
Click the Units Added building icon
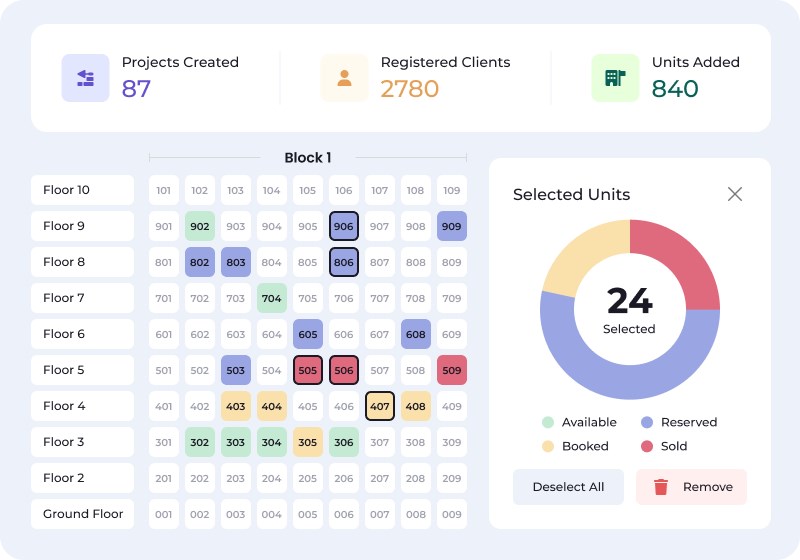(615, 78)
